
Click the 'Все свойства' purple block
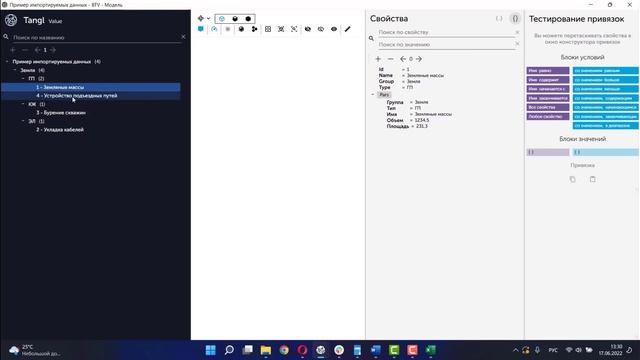[548, 107]
